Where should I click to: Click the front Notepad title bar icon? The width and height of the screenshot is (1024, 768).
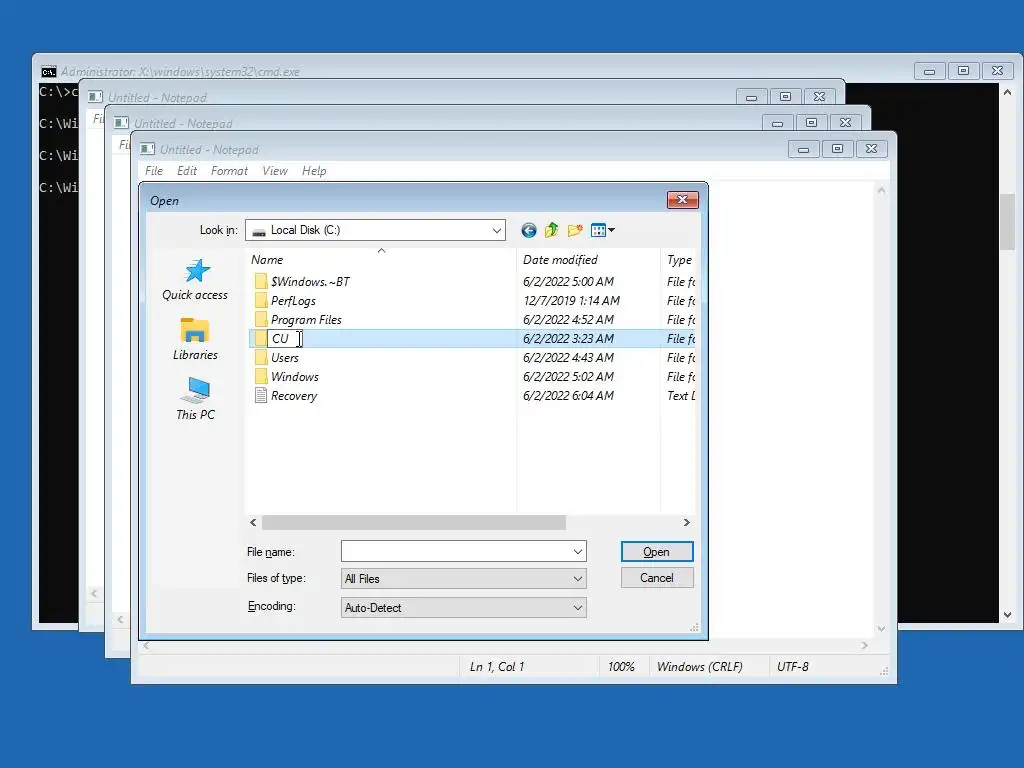point(148,150)
